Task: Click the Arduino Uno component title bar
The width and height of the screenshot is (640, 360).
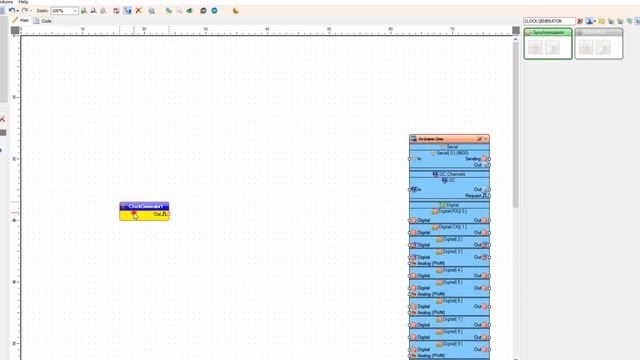Action: click(449, 139)
